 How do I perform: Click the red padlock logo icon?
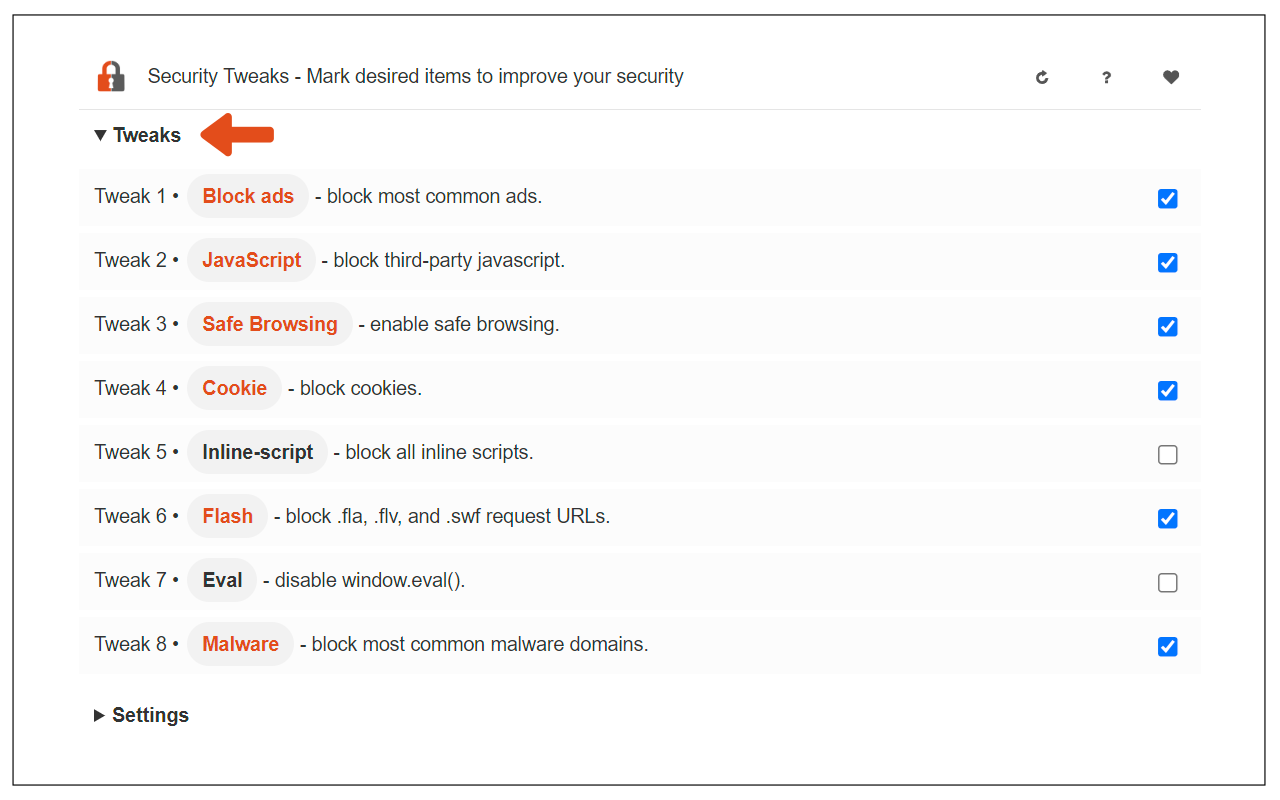click(x=111, y=75)
